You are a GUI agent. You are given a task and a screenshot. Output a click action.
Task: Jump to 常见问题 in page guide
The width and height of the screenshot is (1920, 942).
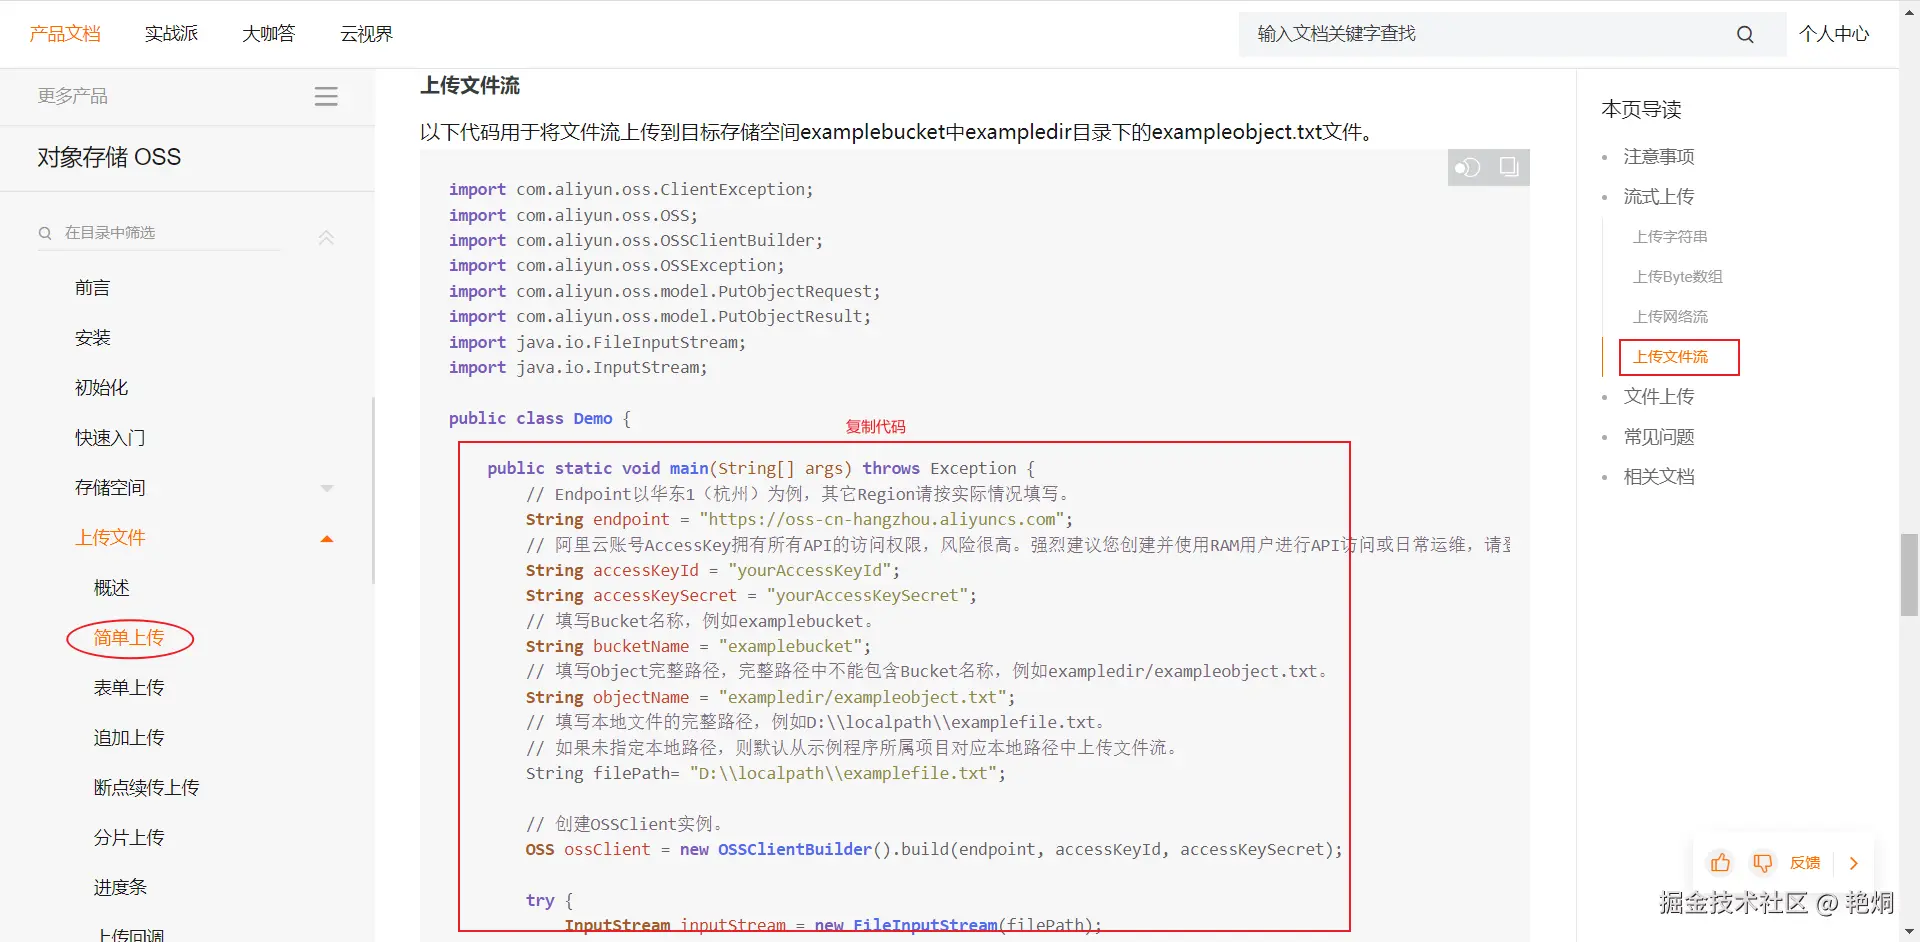point(1659,437)
